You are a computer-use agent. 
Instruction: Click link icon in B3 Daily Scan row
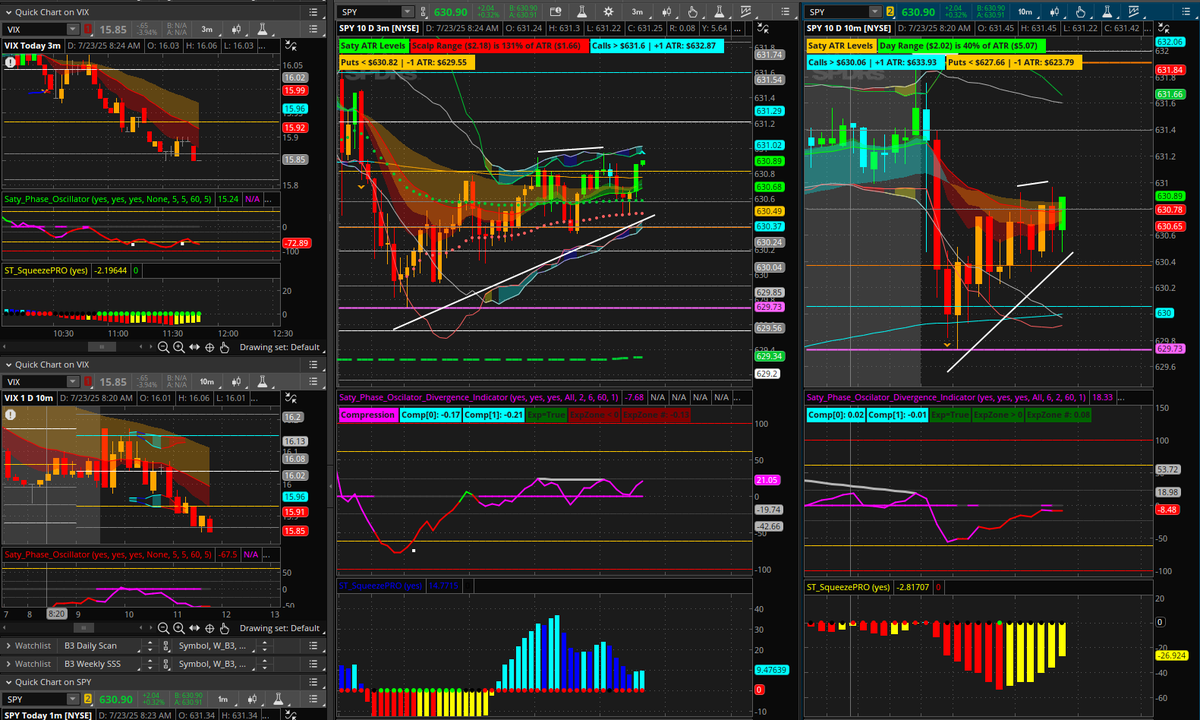click(x=166, y=646)
